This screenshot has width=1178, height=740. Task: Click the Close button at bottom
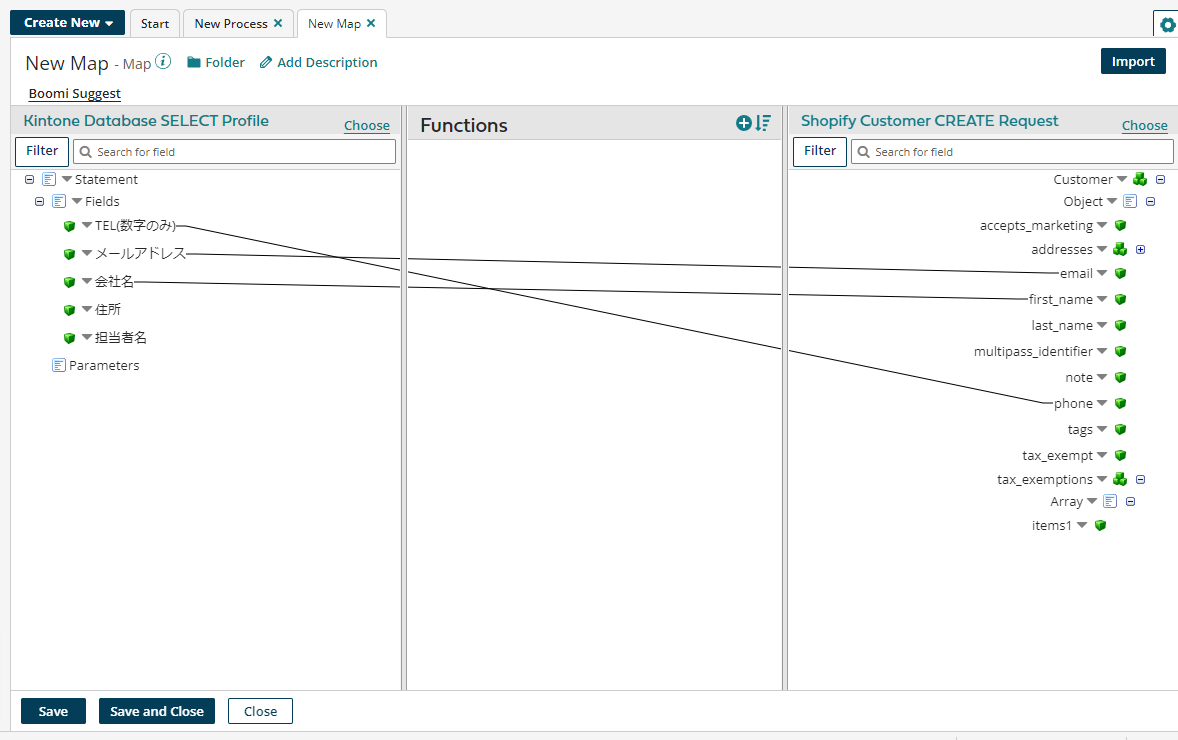point(261,711)
